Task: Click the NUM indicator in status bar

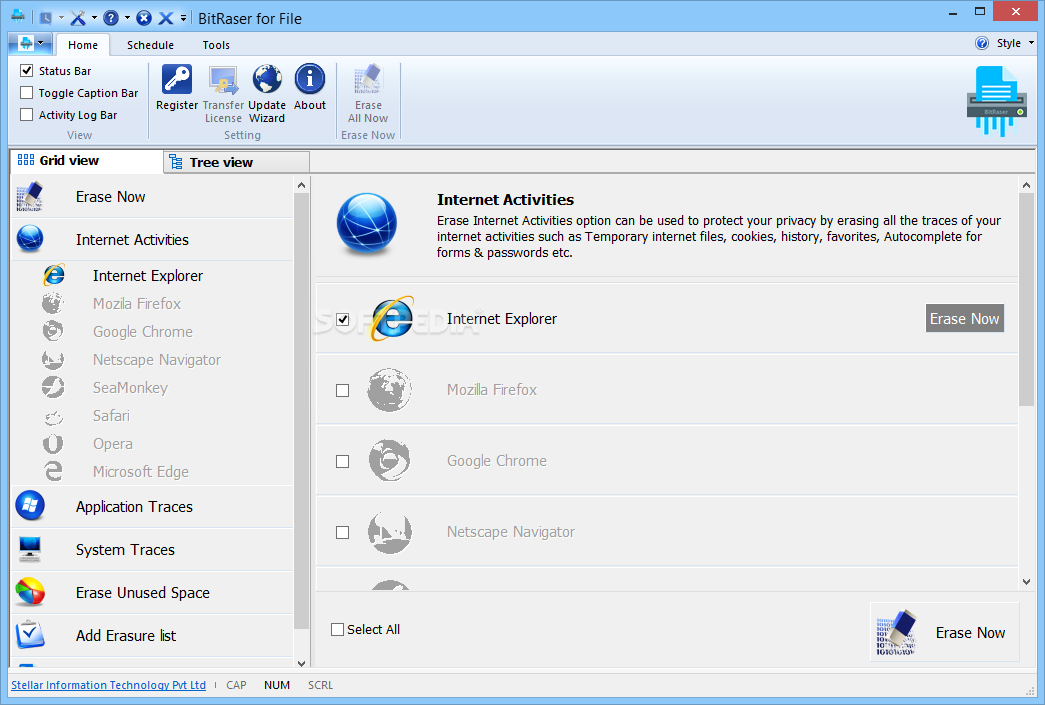Action: [x=277, y=685]
